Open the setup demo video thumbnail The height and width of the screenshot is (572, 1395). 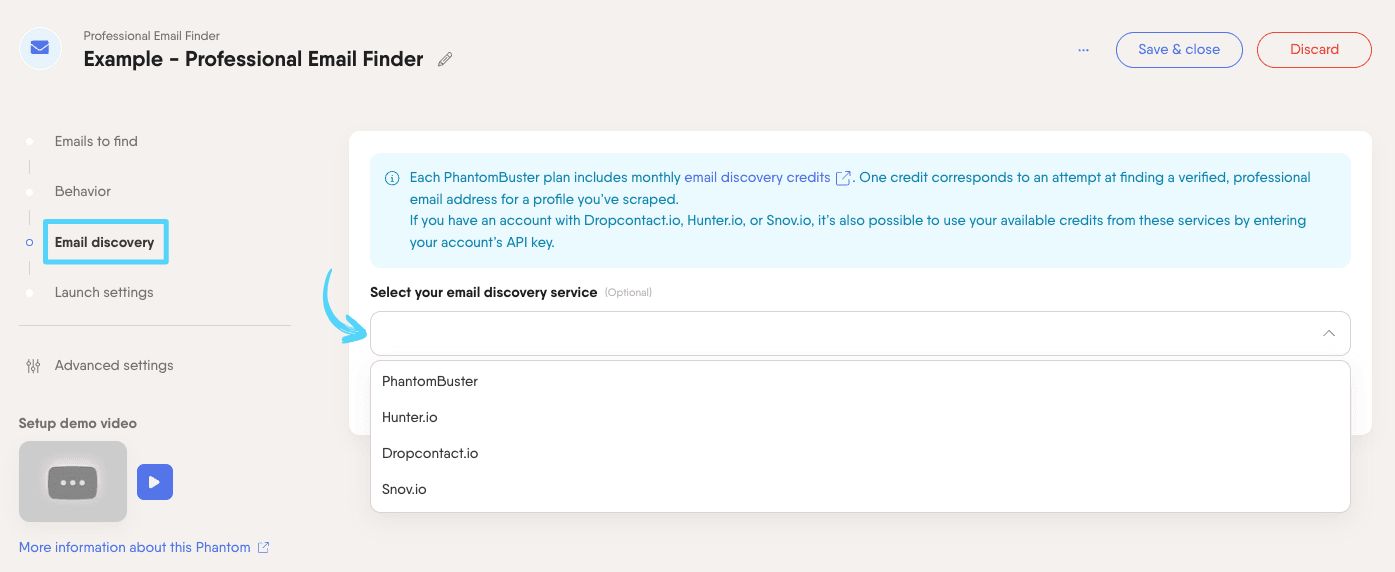pos(73,482)
